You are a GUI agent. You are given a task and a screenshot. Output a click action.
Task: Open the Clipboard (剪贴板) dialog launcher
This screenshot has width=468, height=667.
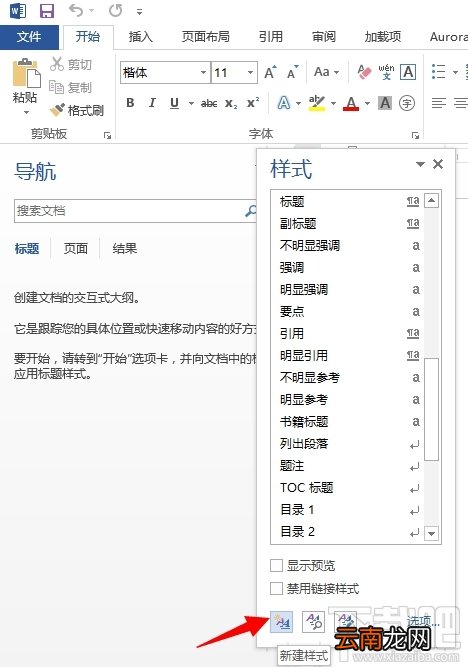[x=107, y=135]
